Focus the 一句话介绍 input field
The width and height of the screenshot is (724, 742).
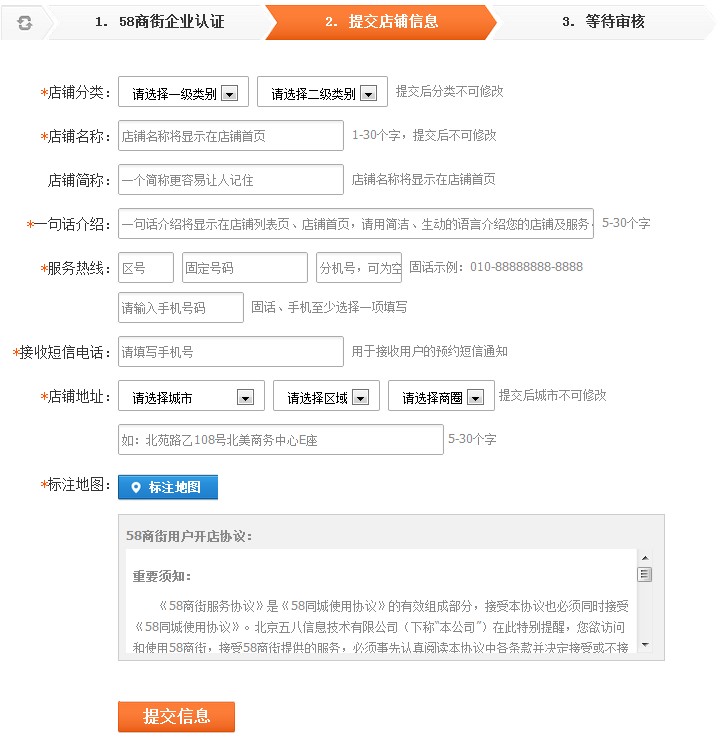[x=355, y=224]
